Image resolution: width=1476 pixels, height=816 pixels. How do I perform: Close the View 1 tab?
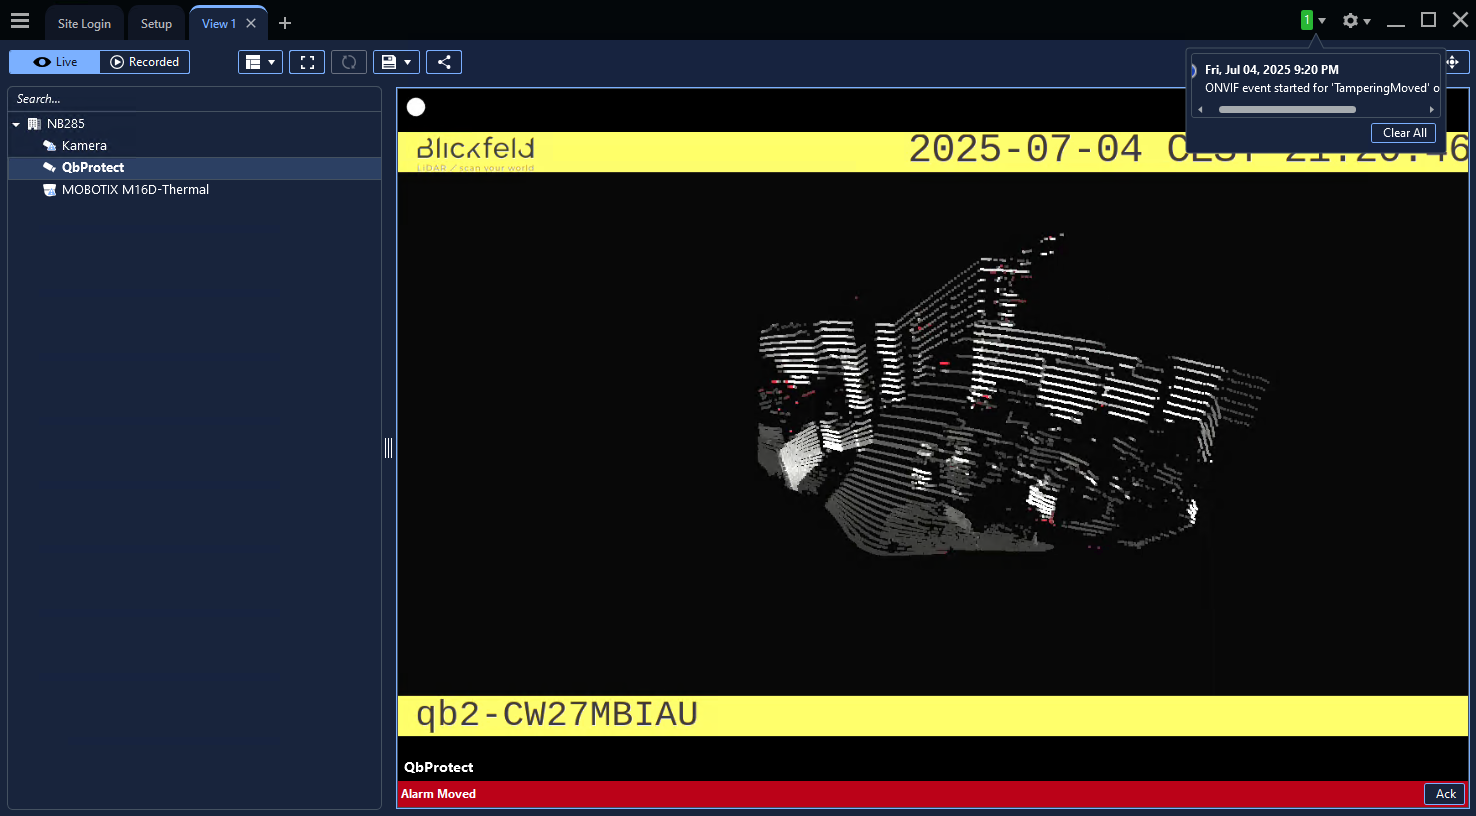click(x=251, y=23)
